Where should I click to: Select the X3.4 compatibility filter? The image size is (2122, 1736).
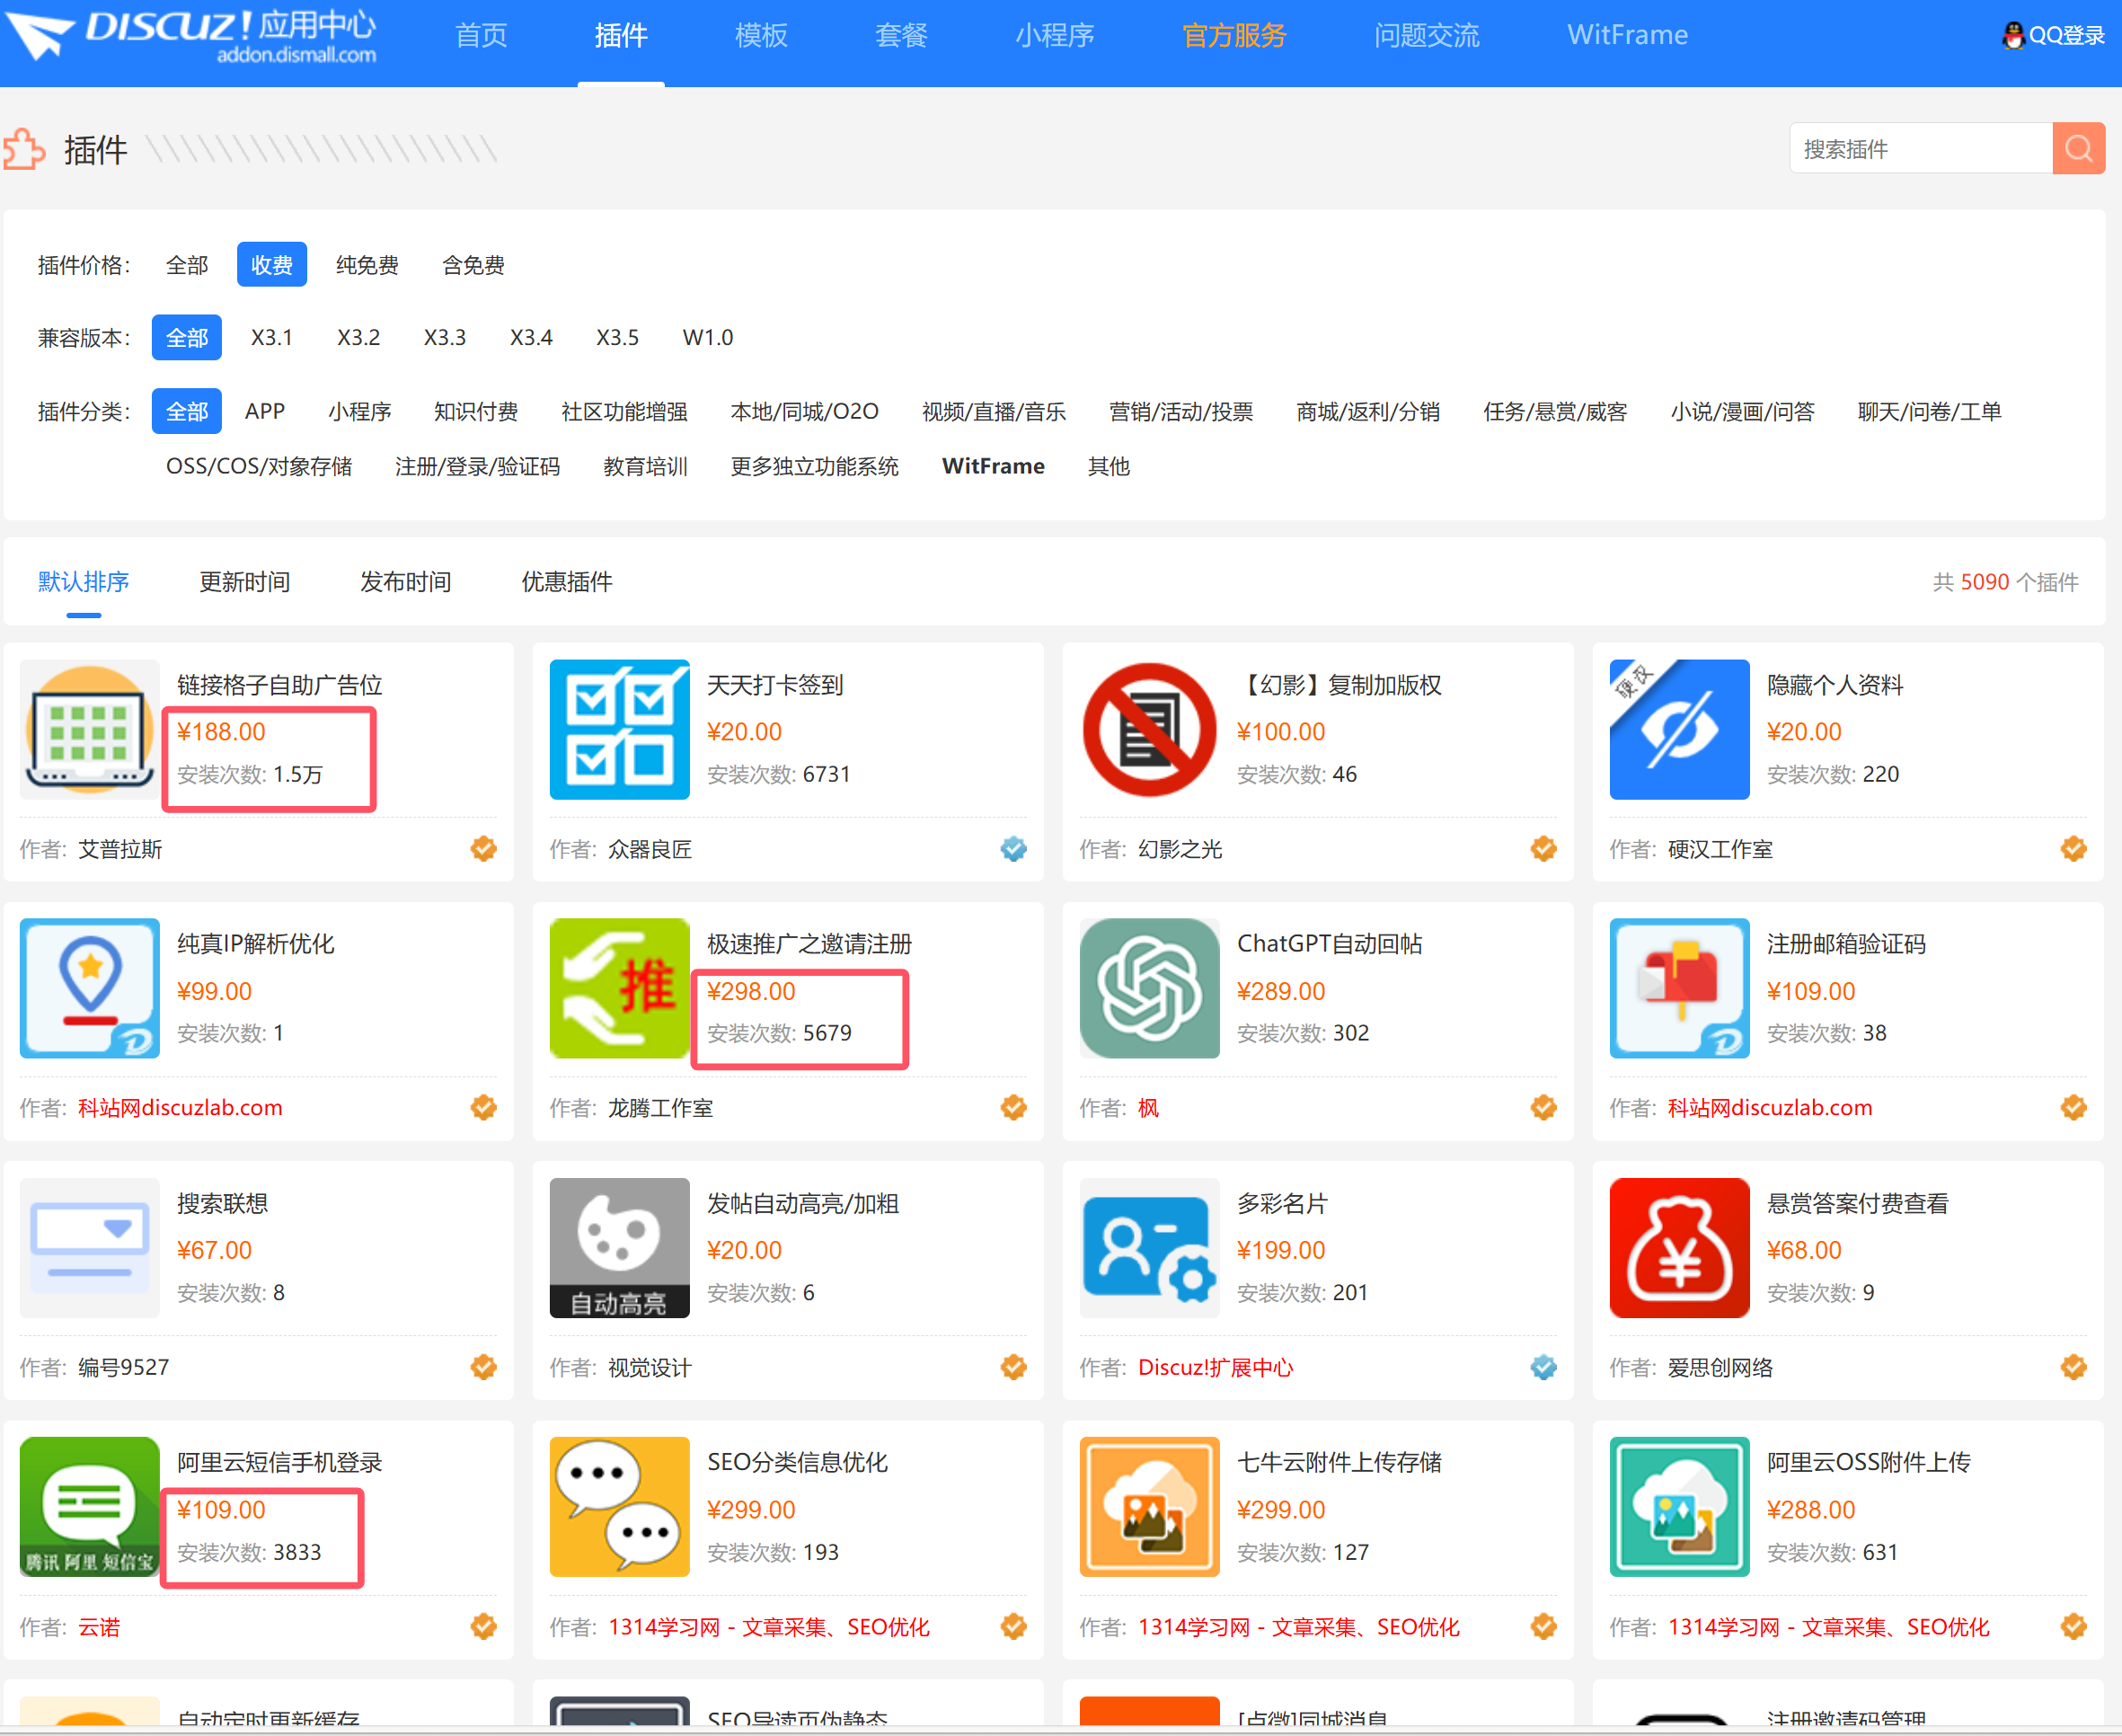(x=530, y=337)
